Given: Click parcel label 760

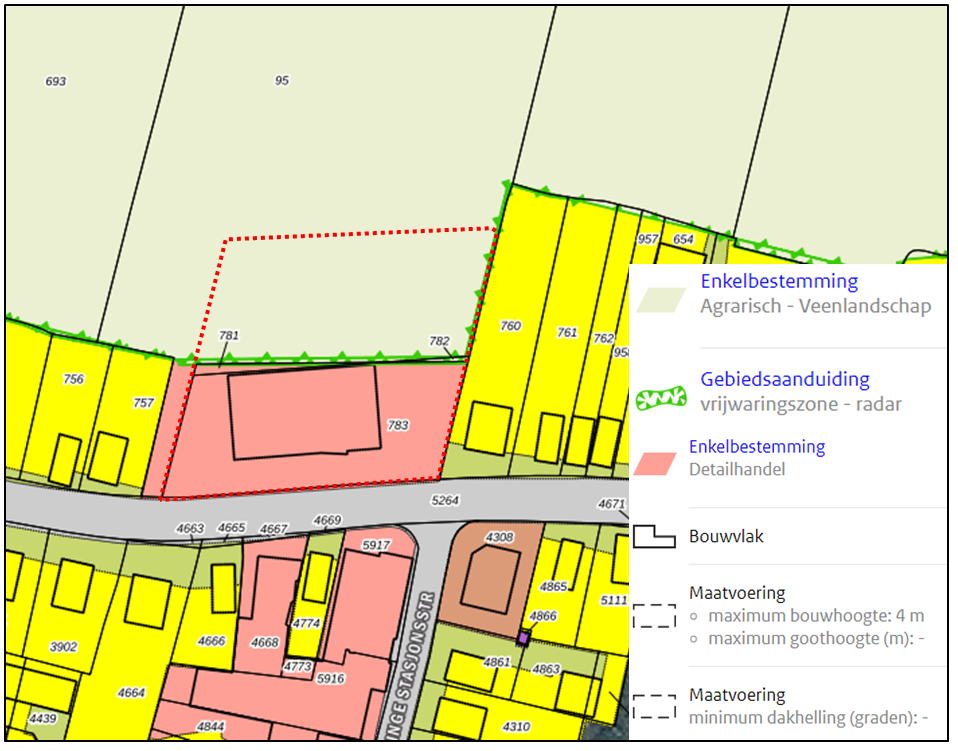Looking at the screenshot, I should point(510,326).
